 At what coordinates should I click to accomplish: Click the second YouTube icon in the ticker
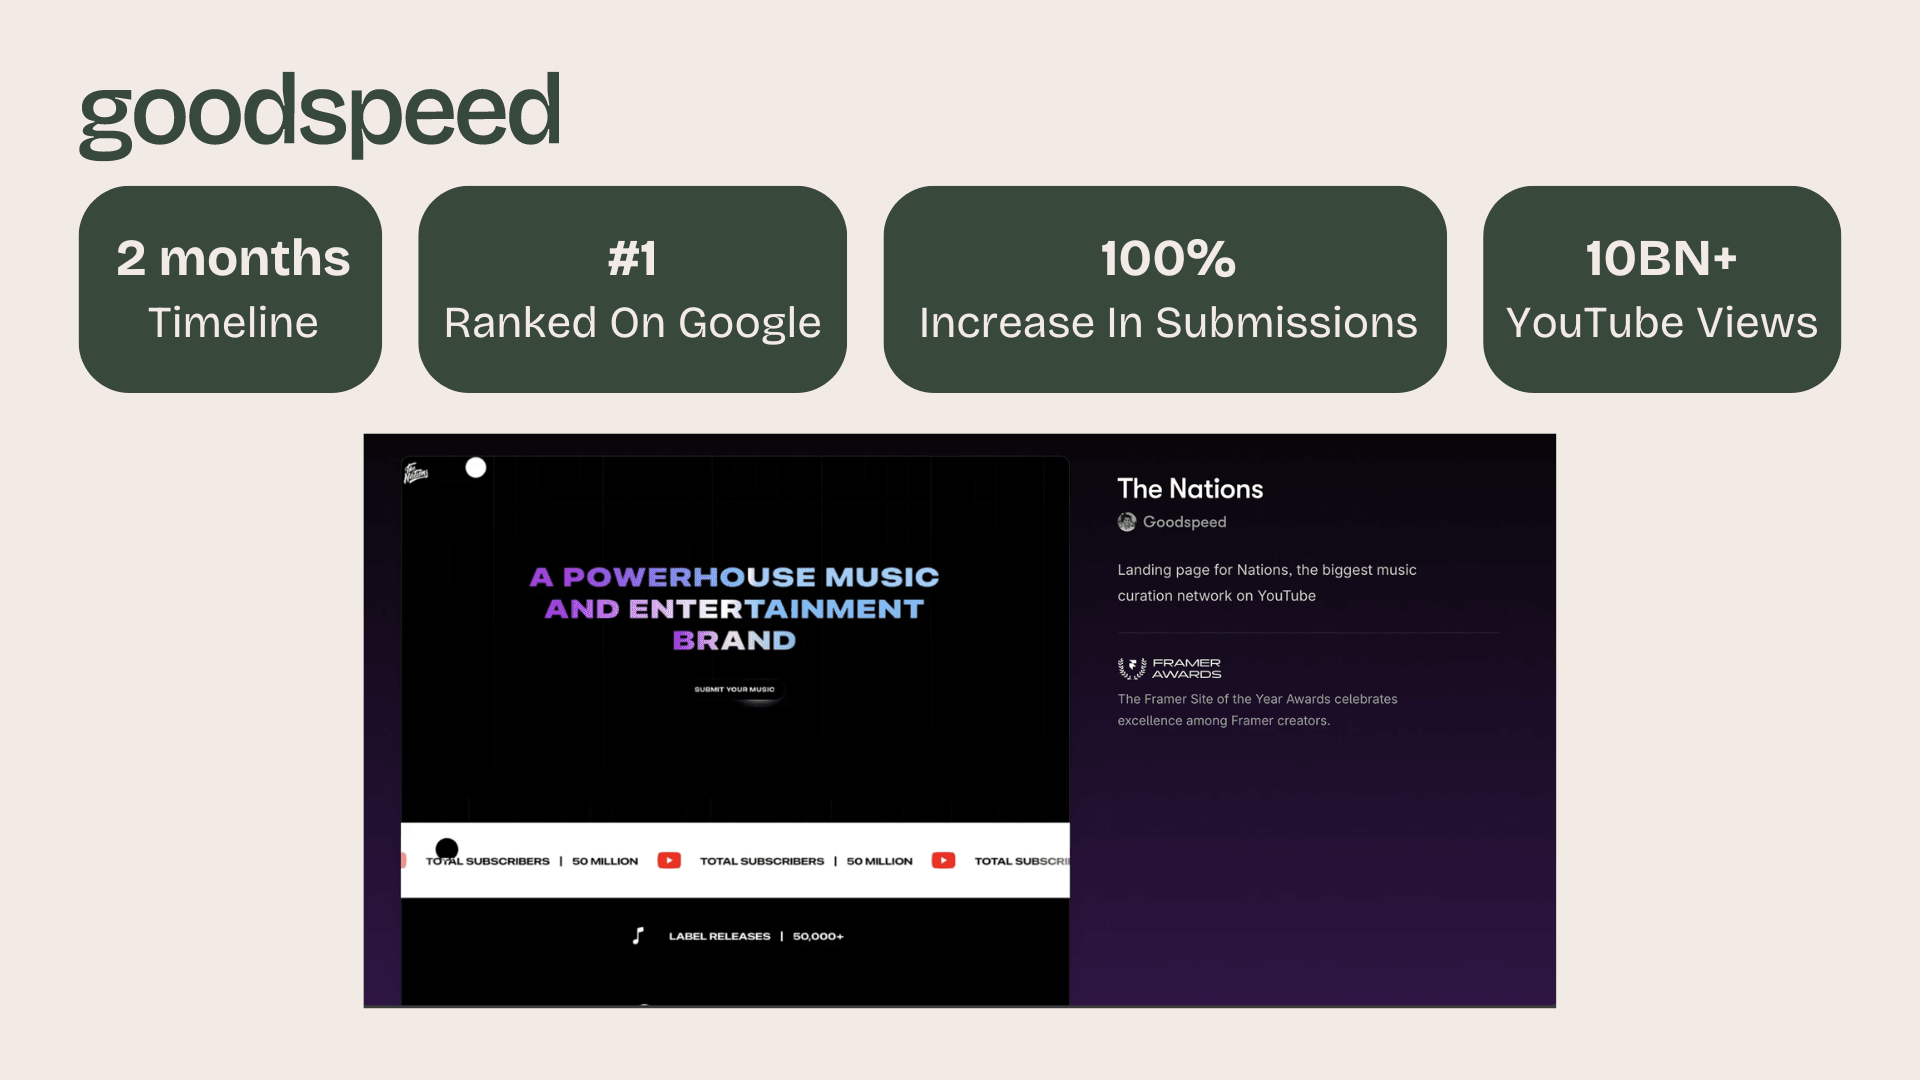[943, 860]
